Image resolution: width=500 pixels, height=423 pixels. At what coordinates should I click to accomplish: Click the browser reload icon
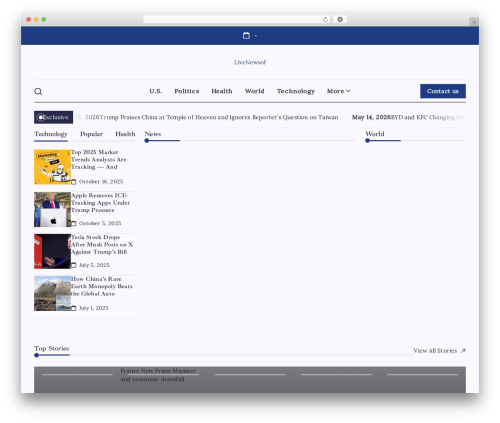(325, 19)
